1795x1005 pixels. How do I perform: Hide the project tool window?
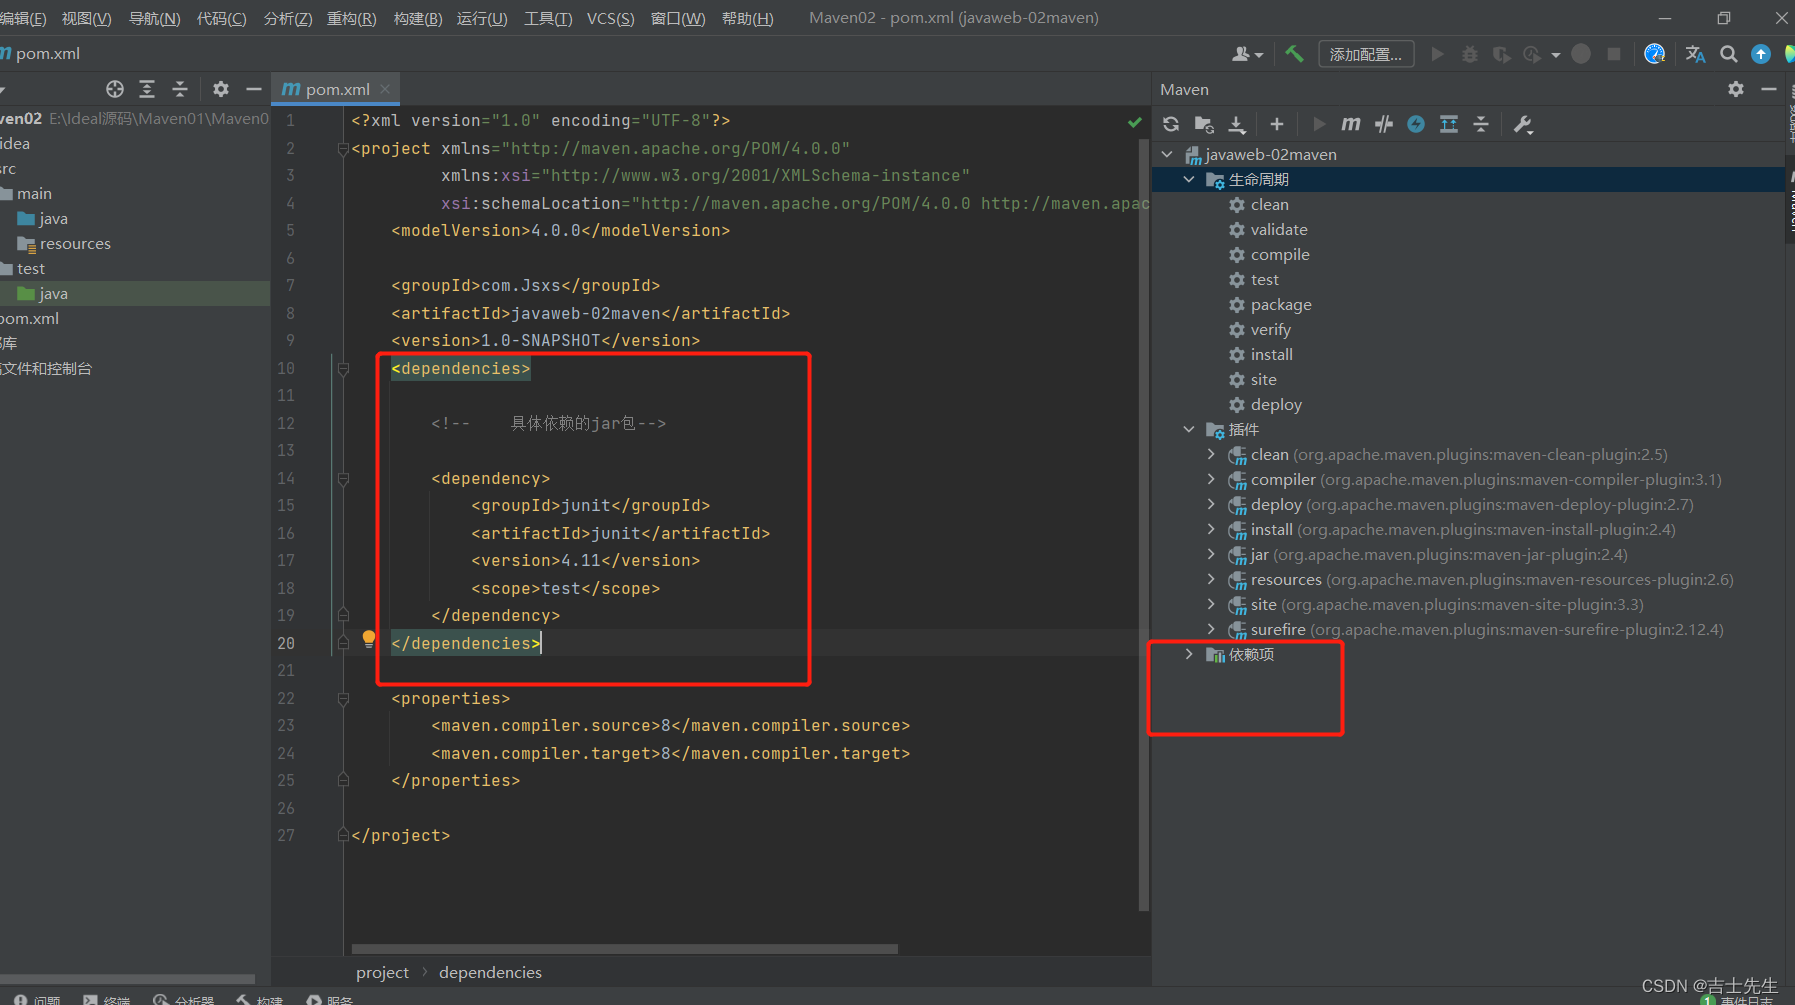point(254,89)
